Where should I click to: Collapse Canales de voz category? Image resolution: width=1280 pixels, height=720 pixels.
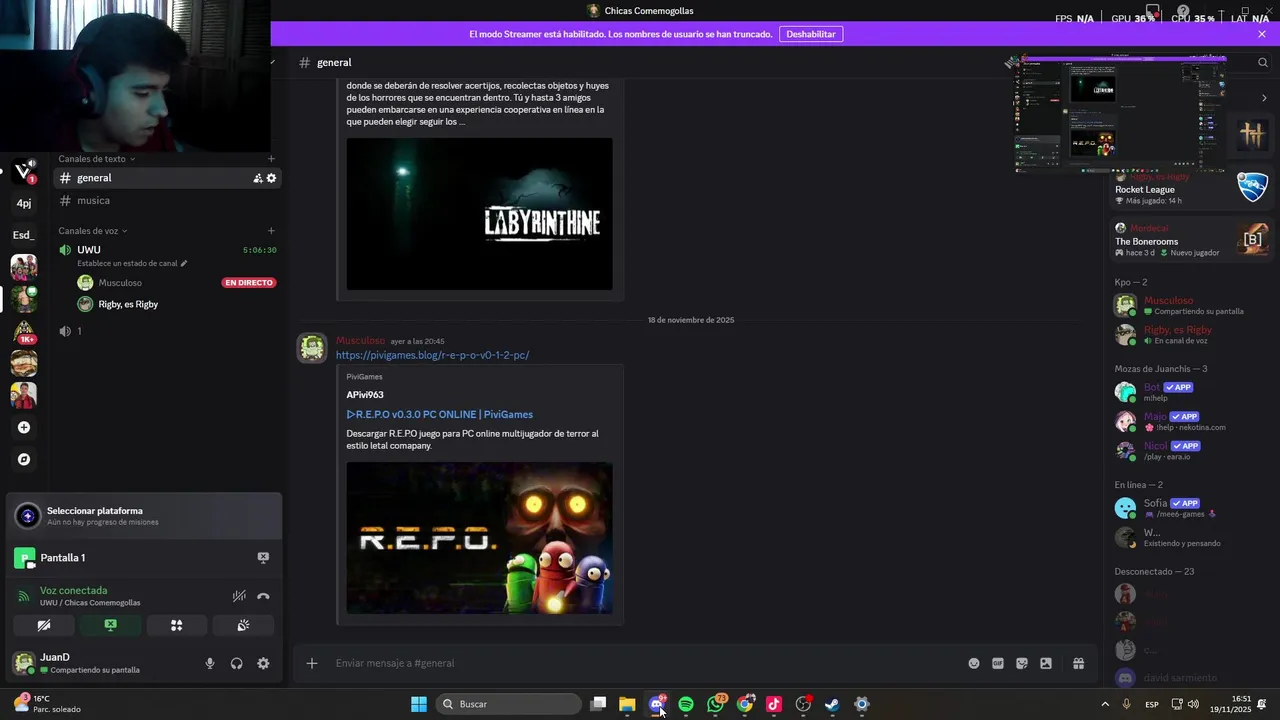(93, 231)
